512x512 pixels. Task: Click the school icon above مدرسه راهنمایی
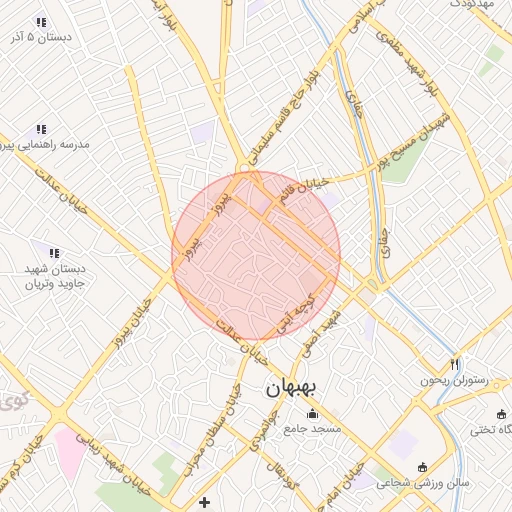click(42, 129)
